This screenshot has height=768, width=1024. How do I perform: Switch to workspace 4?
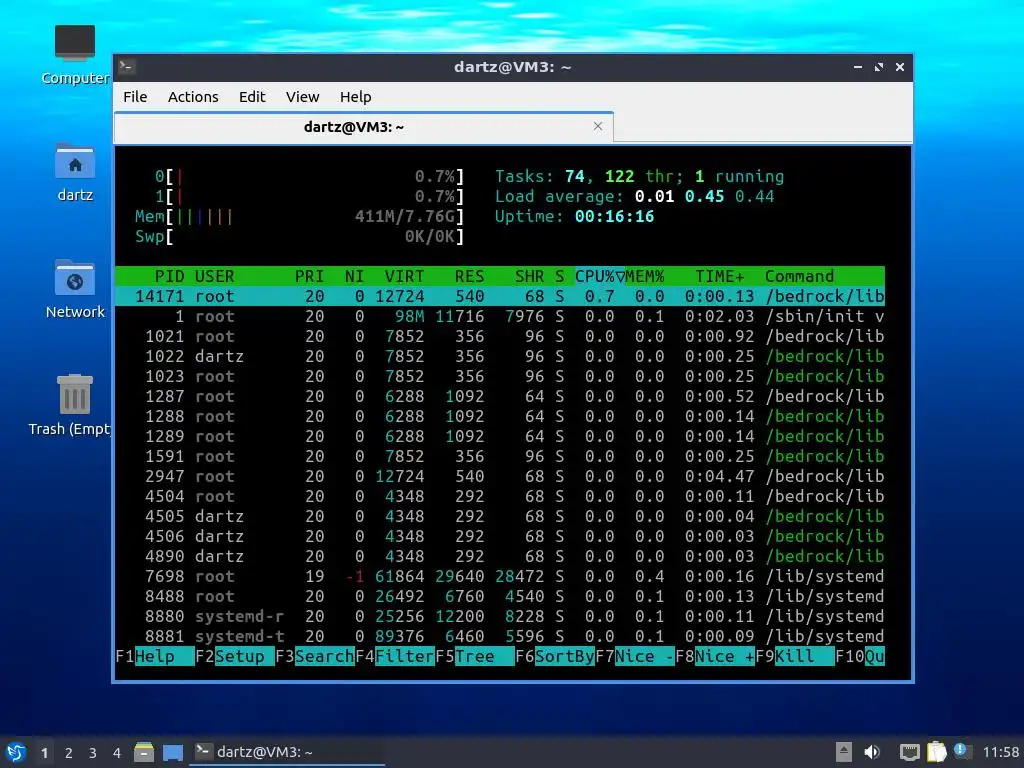[117, 753]
